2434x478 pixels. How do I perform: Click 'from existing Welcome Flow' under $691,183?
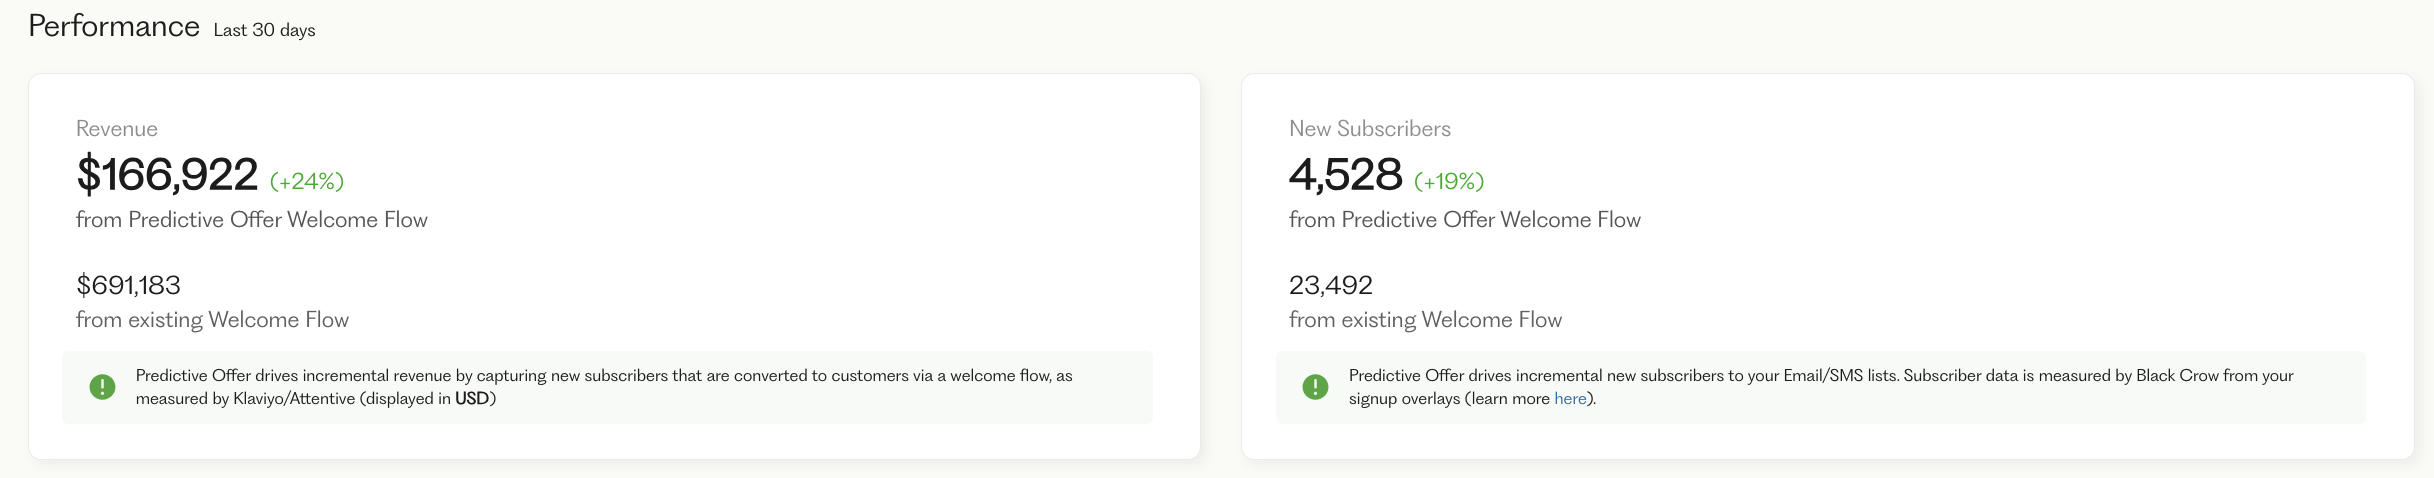click(212, 320)
